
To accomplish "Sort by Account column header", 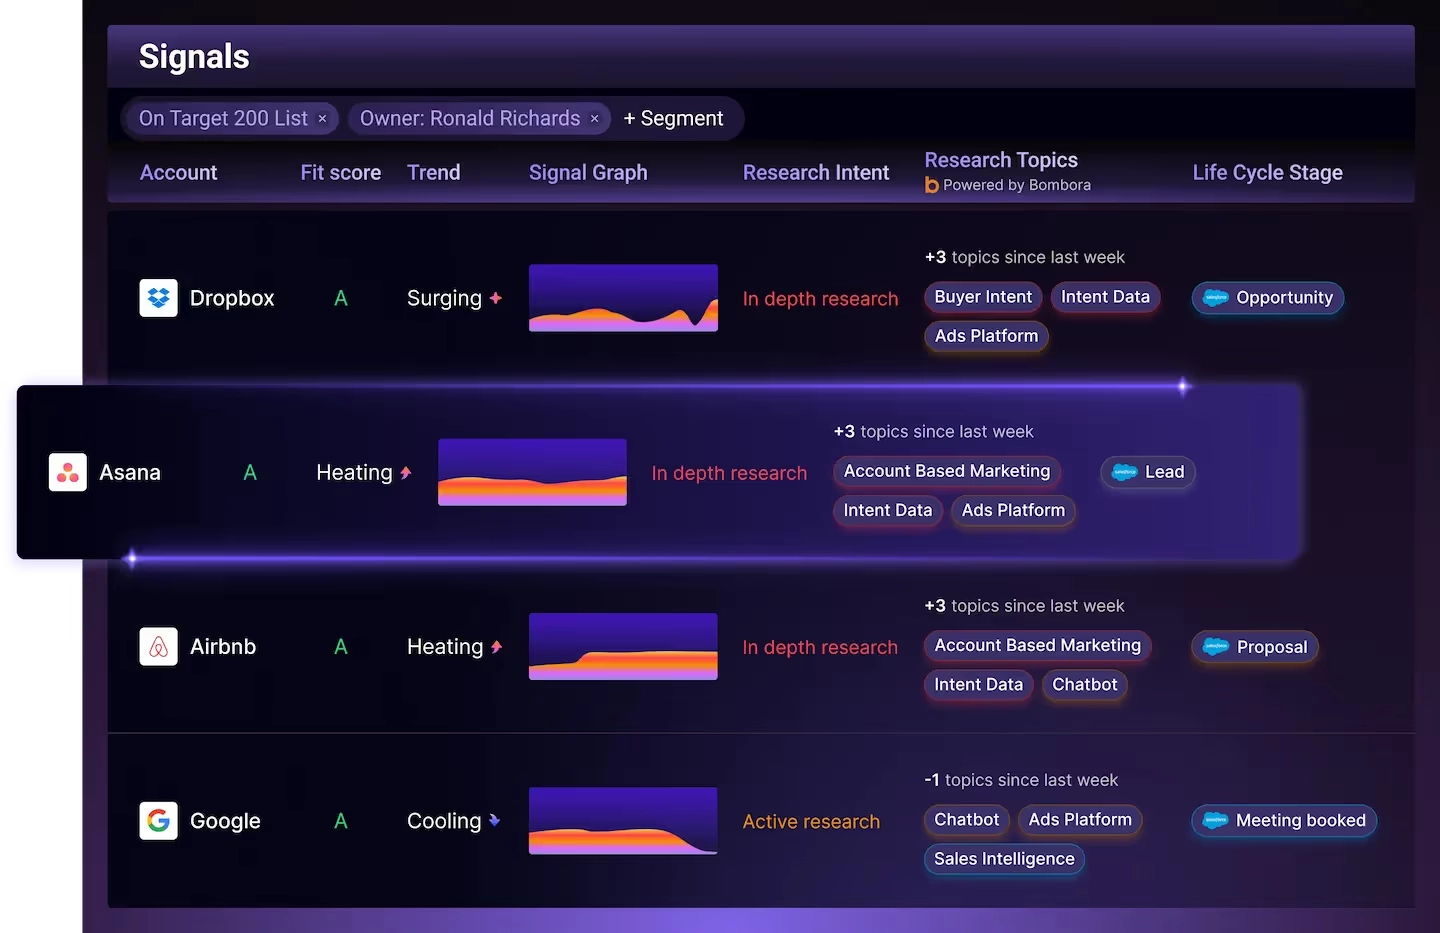I will pos(178,172).
